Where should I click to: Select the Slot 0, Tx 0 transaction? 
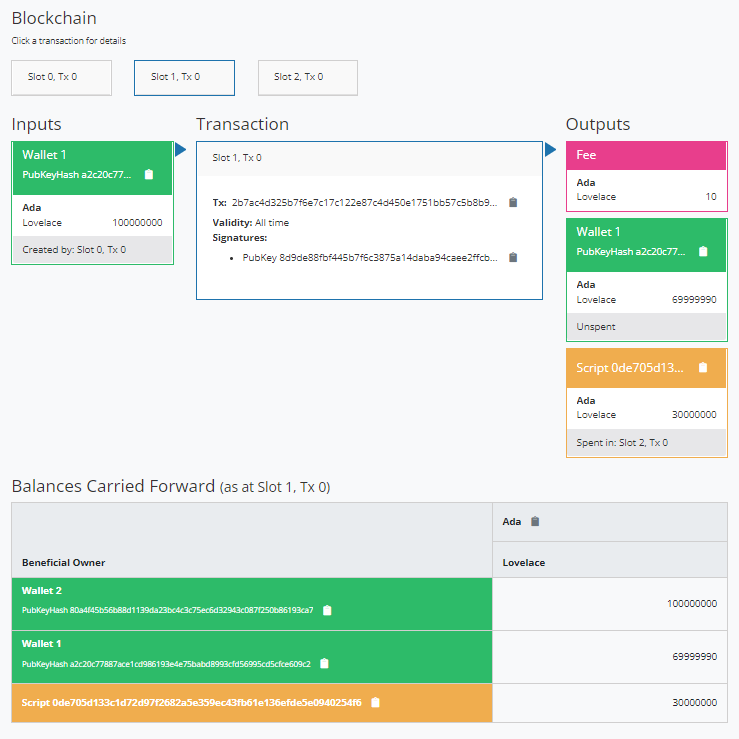click(x=61, y=77)
